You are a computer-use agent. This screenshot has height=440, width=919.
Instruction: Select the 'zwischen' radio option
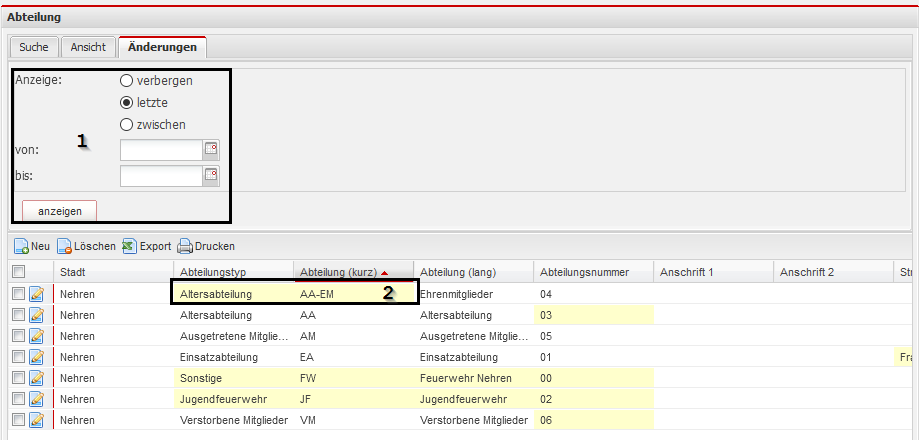[126, 124]
